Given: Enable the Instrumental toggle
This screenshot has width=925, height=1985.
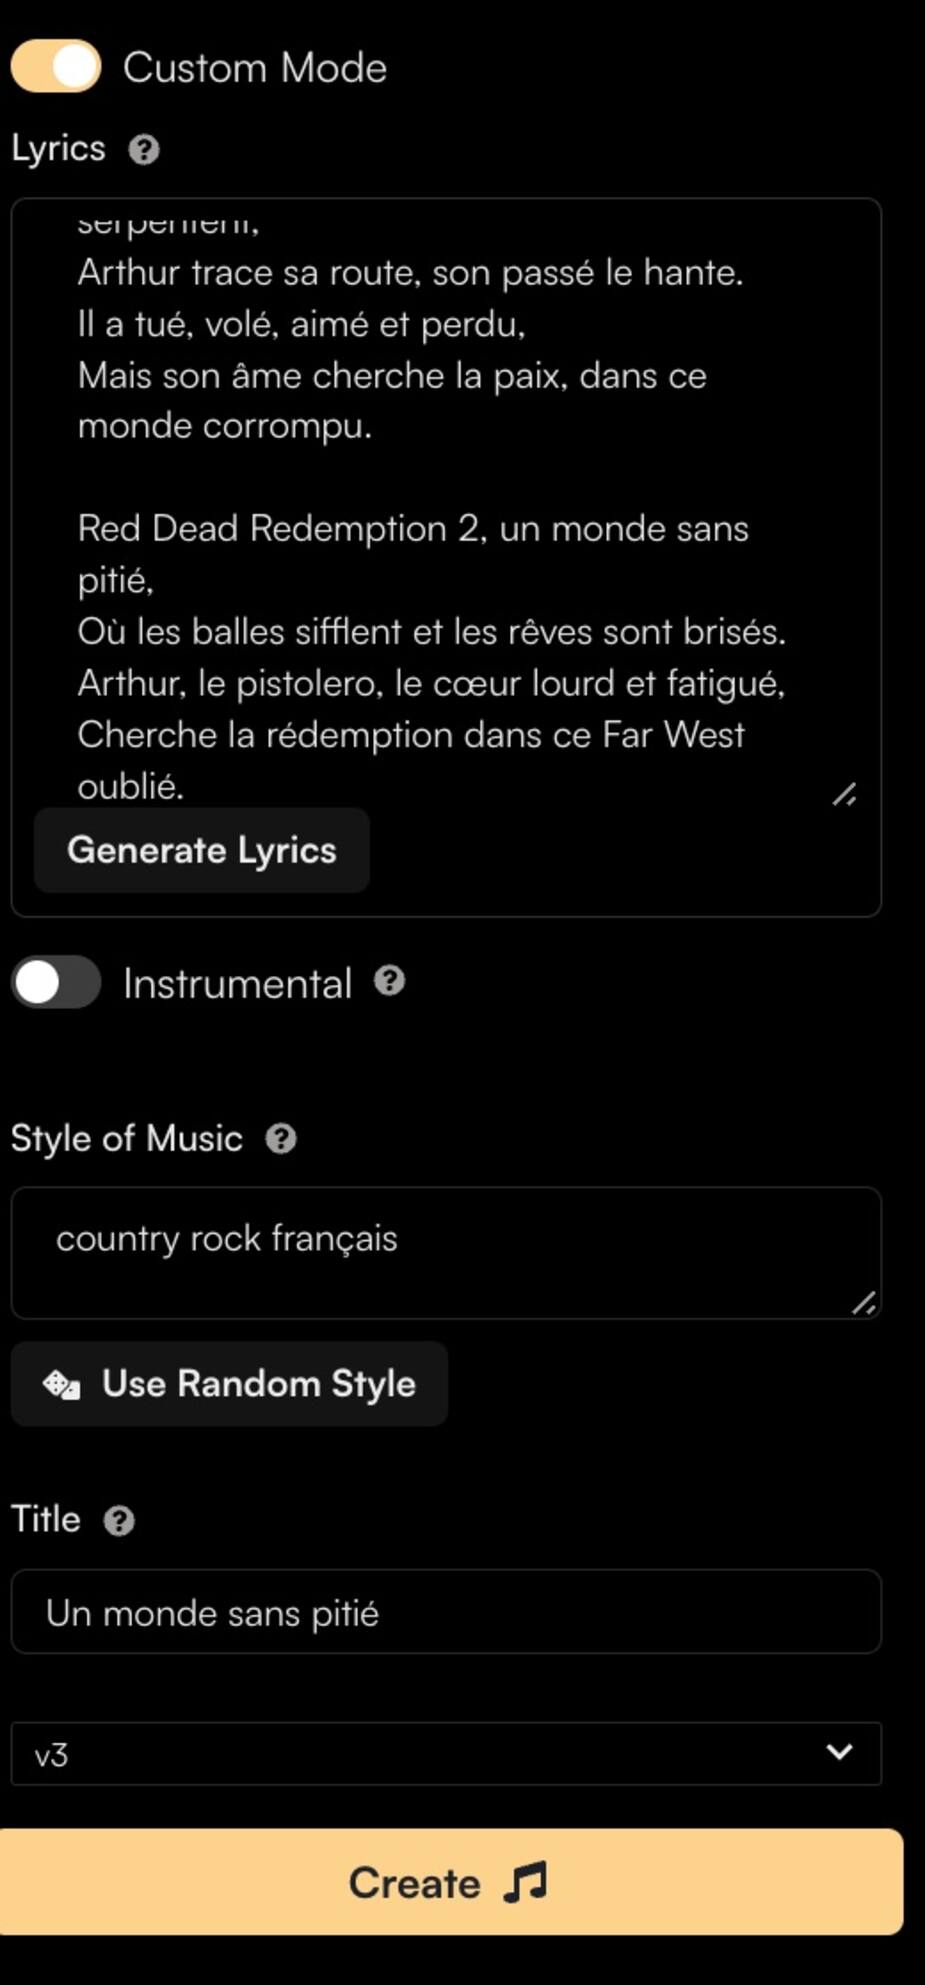Looking at the screenshot, I should click(x=56, y=982).
